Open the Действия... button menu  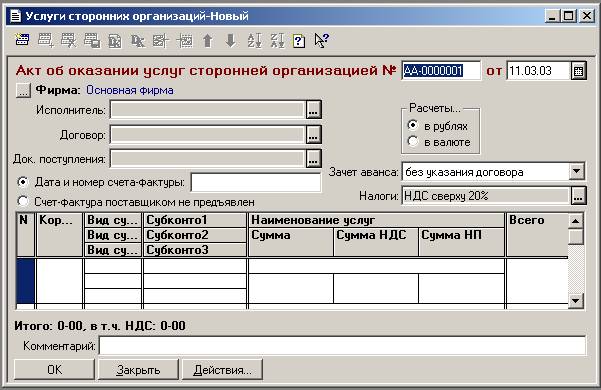(222, 369)
